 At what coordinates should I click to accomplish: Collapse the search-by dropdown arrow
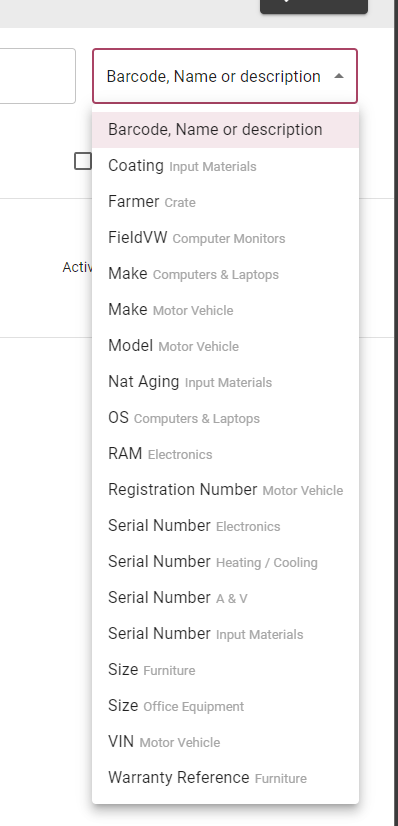[339, 76]
